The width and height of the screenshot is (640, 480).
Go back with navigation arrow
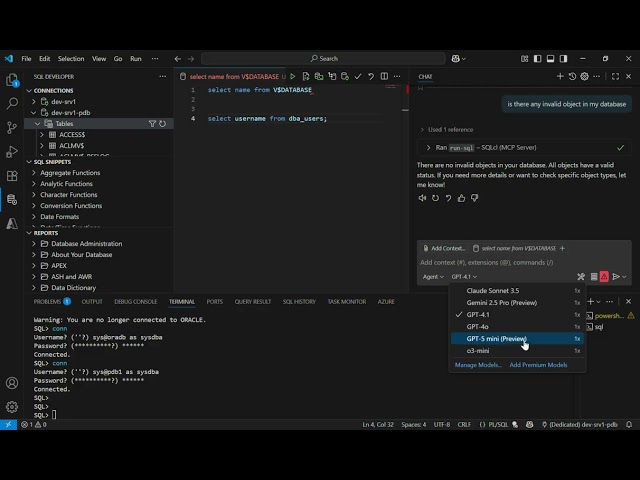178,59
